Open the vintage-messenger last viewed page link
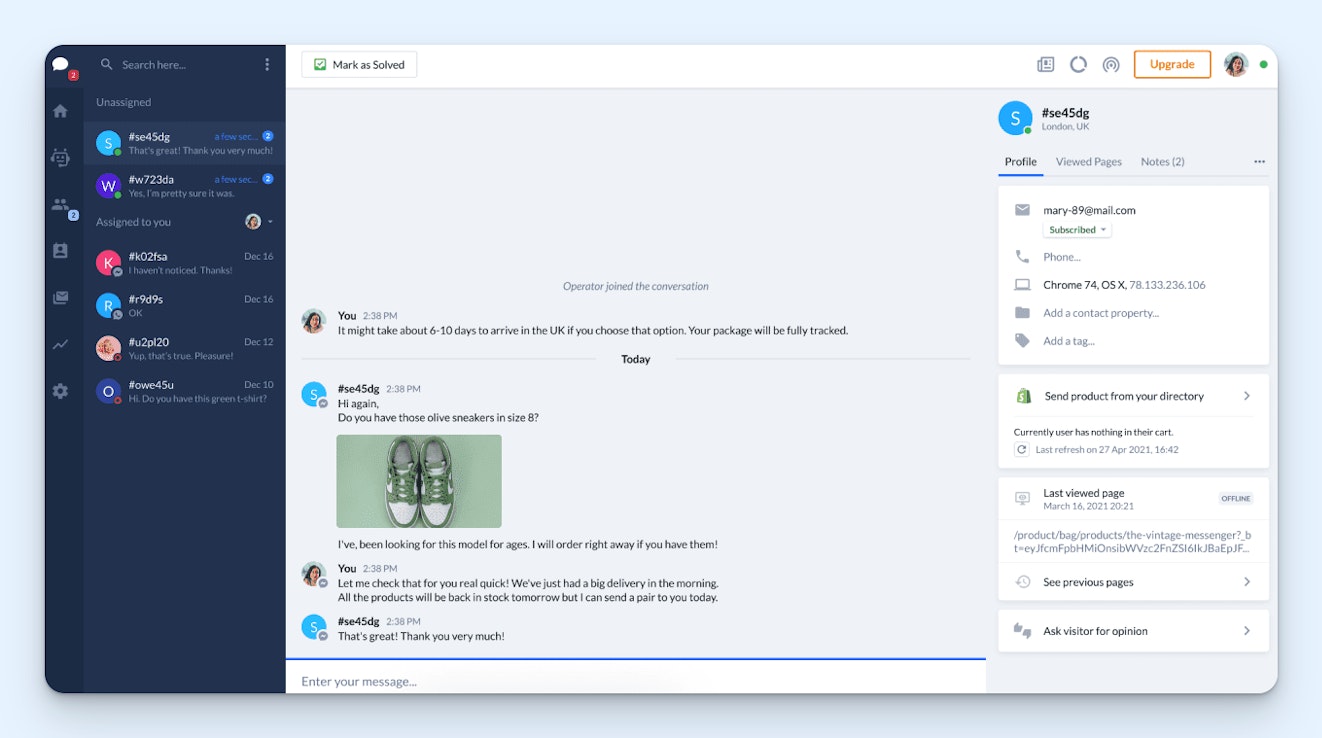The height and width of the screenshot is (738, 1322). click(1131, 541)
